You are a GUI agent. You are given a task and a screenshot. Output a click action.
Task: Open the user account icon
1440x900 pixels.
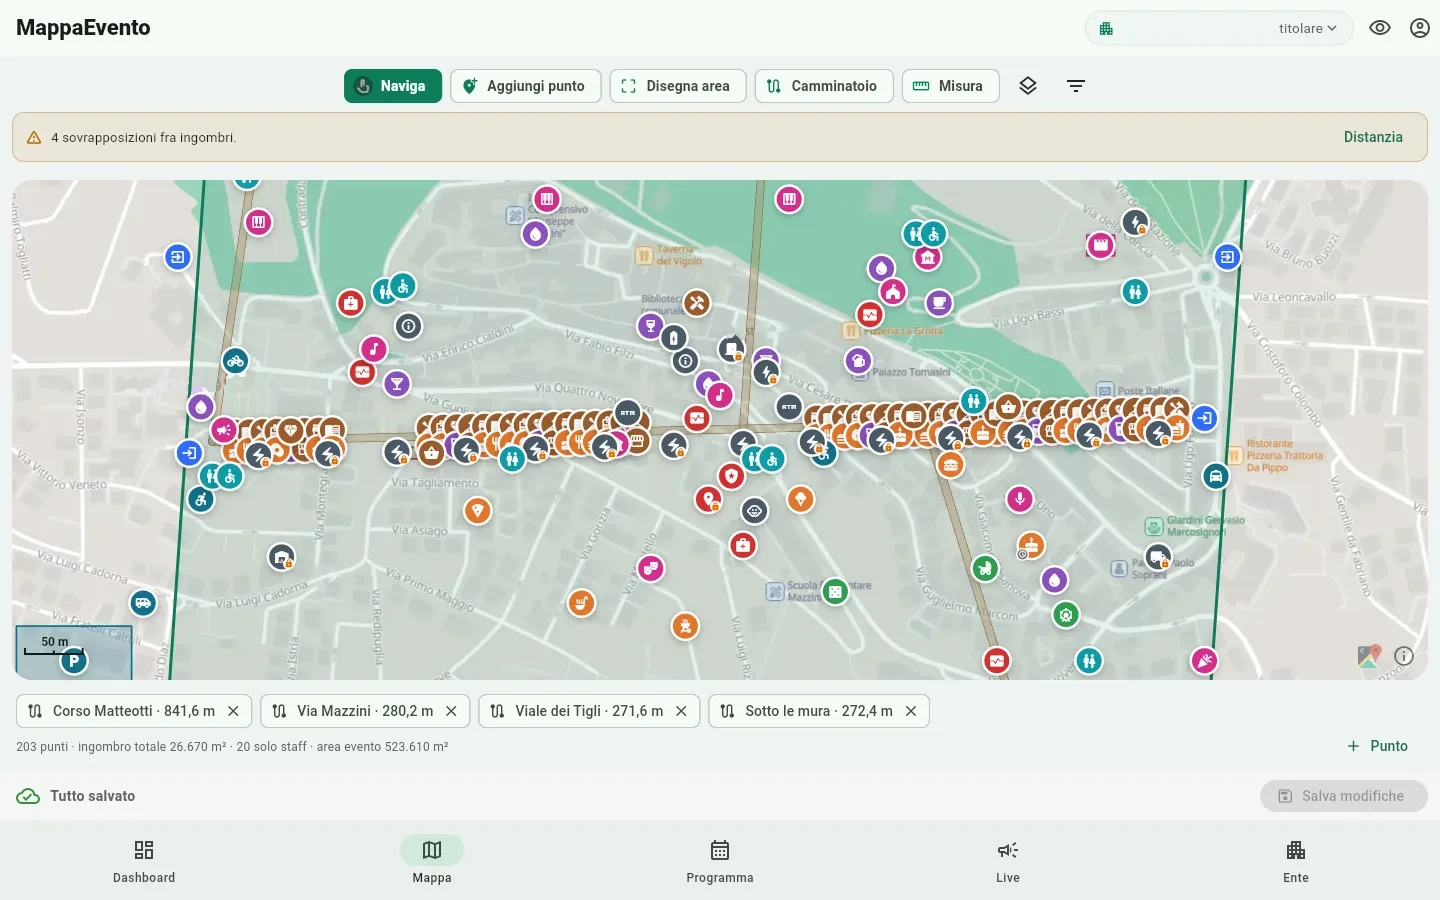pos(1420,28)
